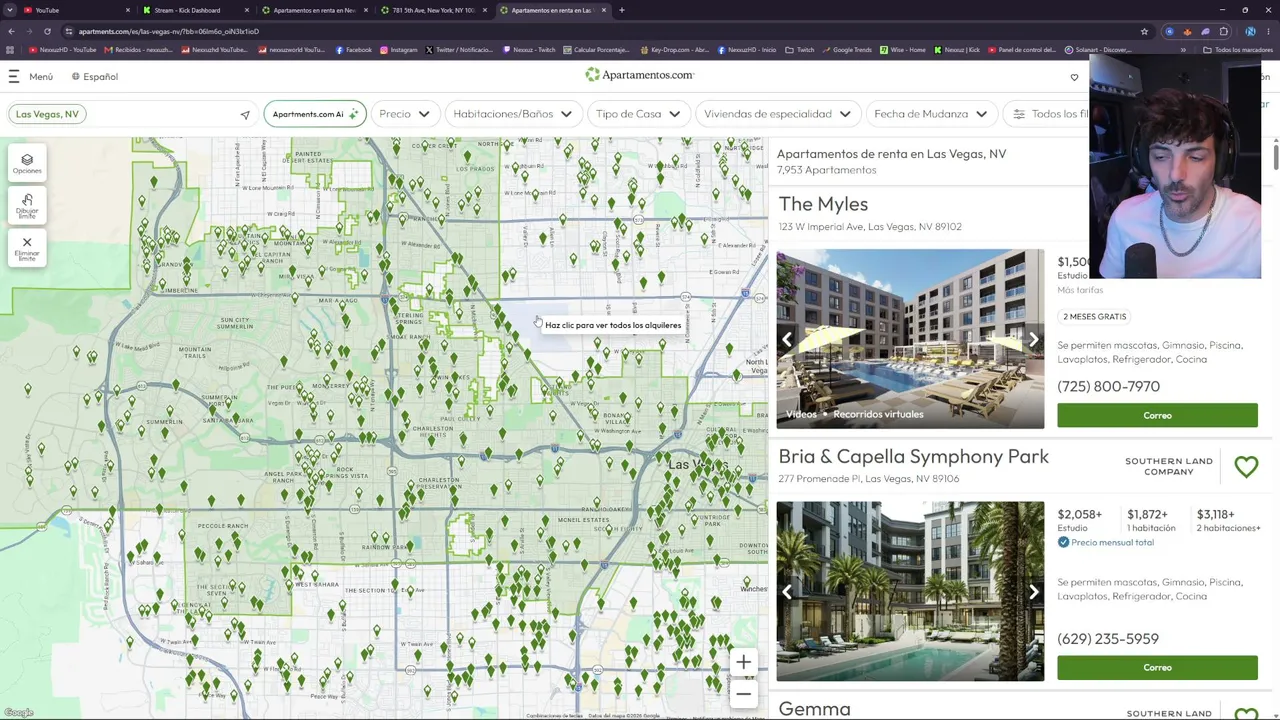1280x720 pixels.
Task: Expand the Fecha de Mudanza dropdown
Action: tap(930, 114)
